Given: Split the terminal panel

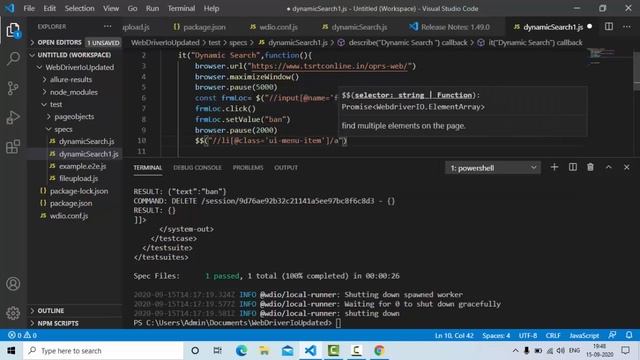Looking at the screenshot, I should 573,167.
